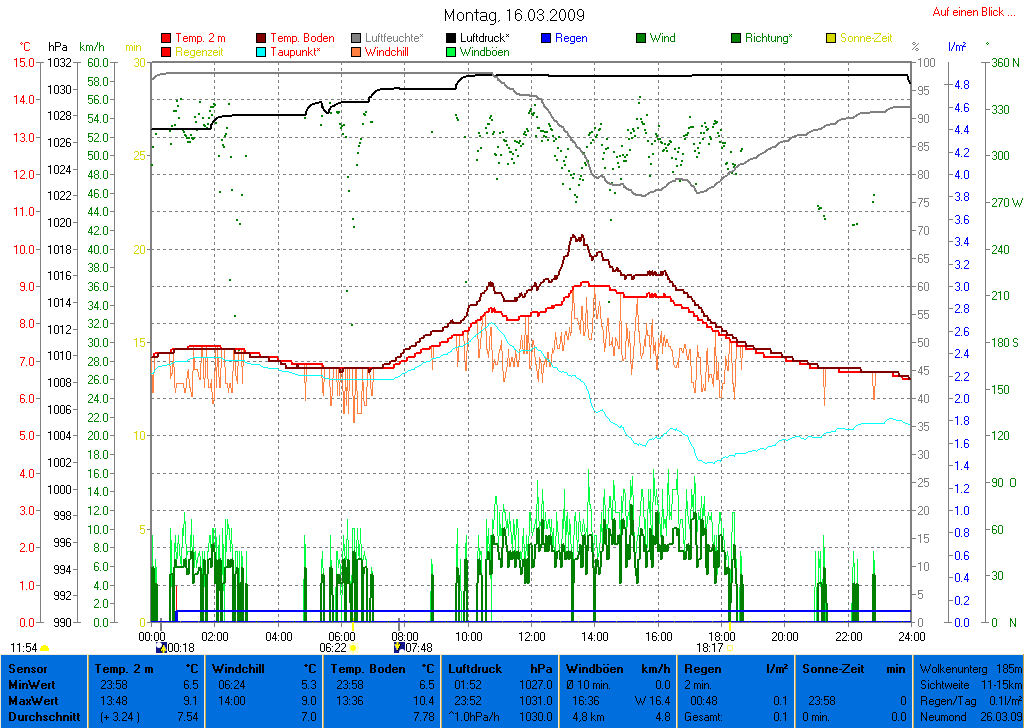Select the Luftdruck column header in the table
The height and width of the screenshot is (728, 1024).
[x=499, y=668]
